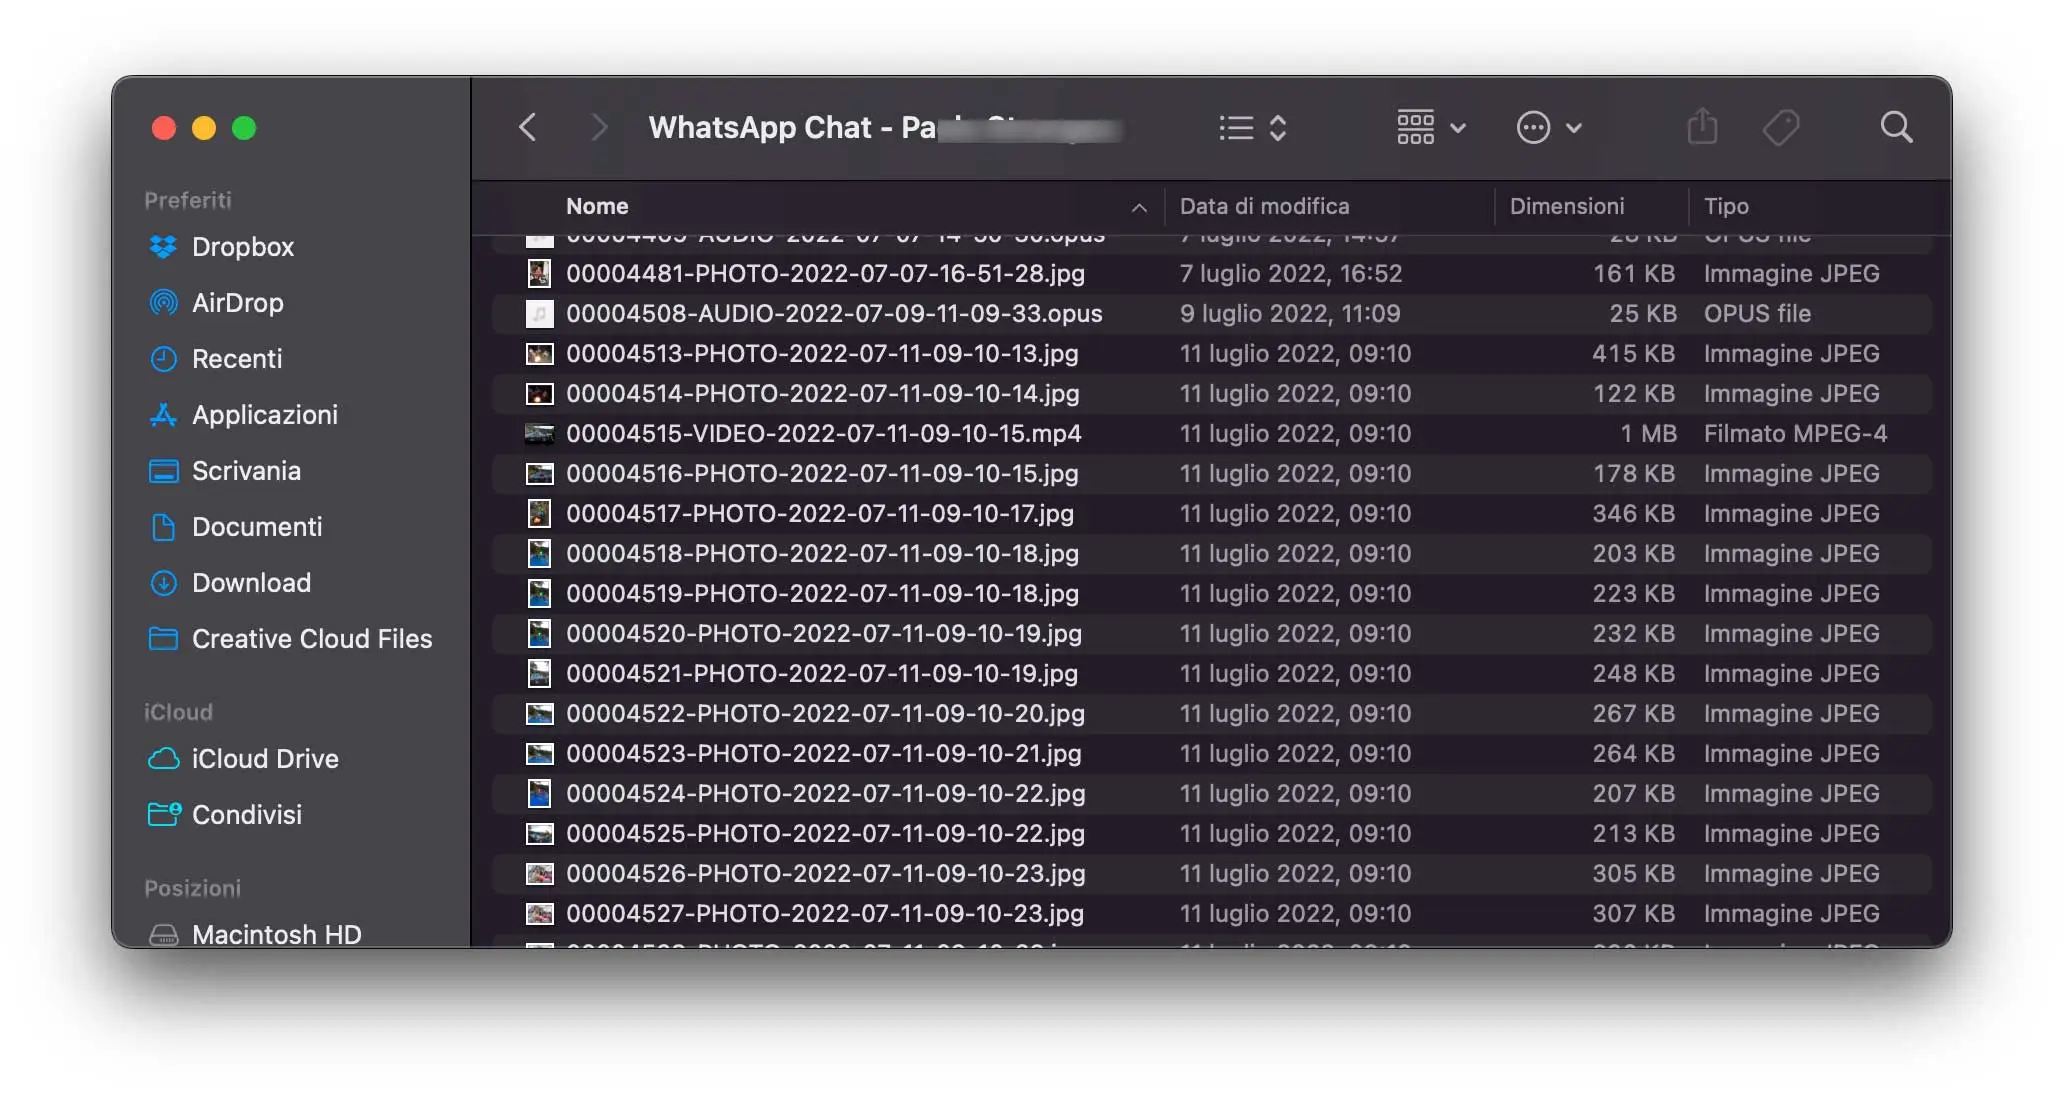Sort by Data di modifica column

click(1264, 206)
